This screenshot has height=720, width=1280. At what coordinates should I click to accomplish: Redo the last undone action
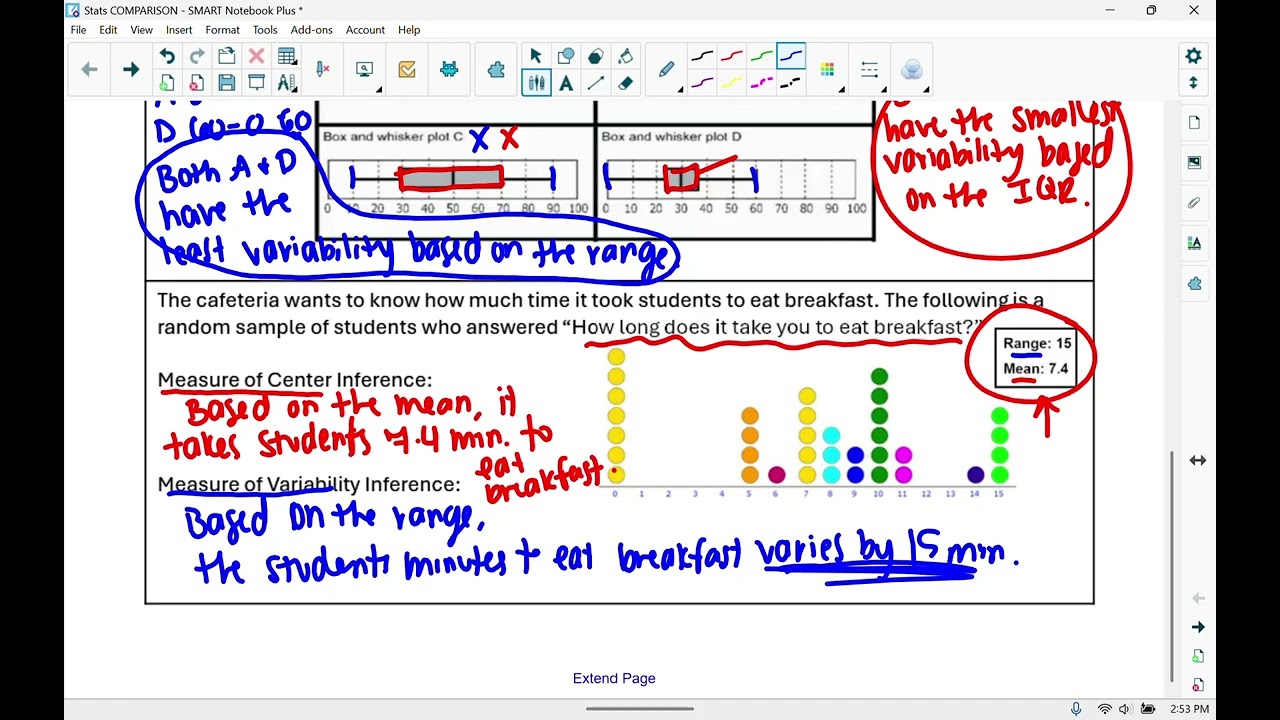coord(197,56)
